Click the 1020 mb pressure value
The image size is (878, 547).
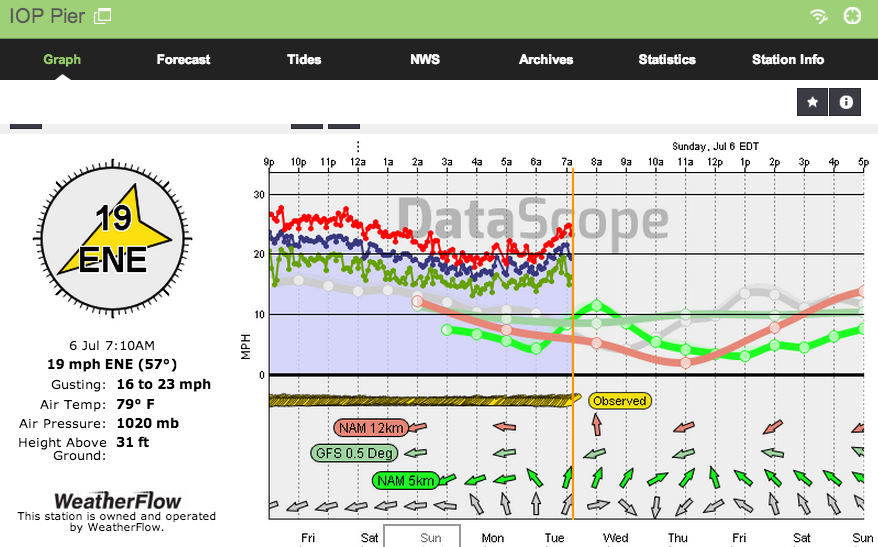tap(148, 423)
